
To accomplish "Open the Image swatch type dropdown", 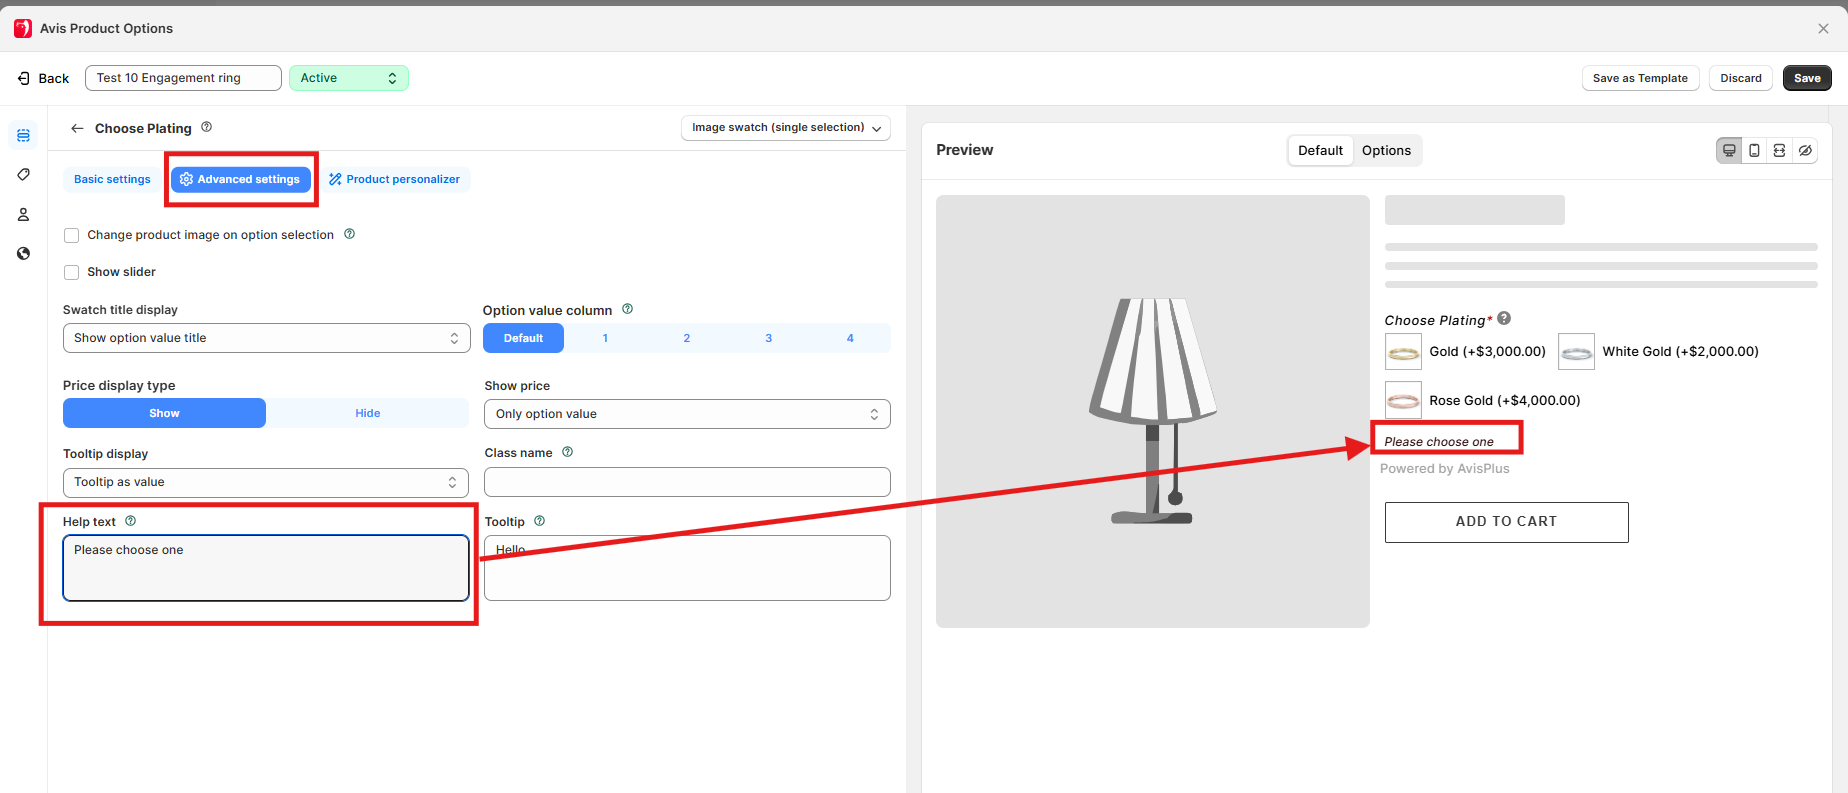I will pyautogui.click(x=785, y=128).
